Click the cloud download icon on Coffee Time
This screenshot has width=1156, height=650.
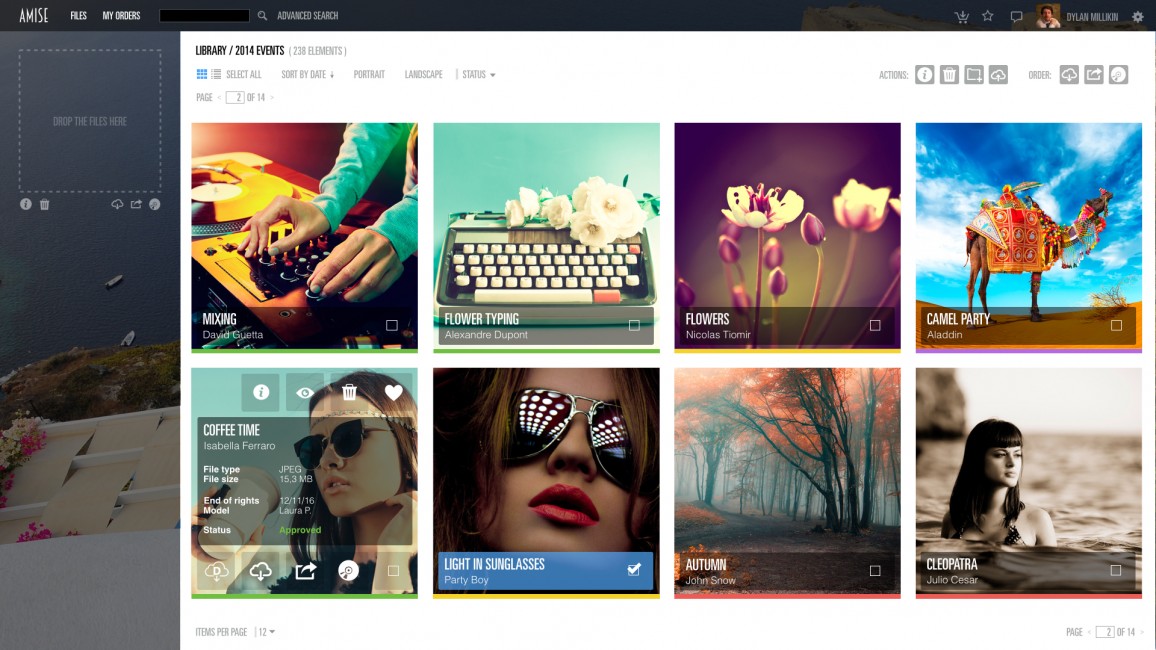(x=260, y=570)
